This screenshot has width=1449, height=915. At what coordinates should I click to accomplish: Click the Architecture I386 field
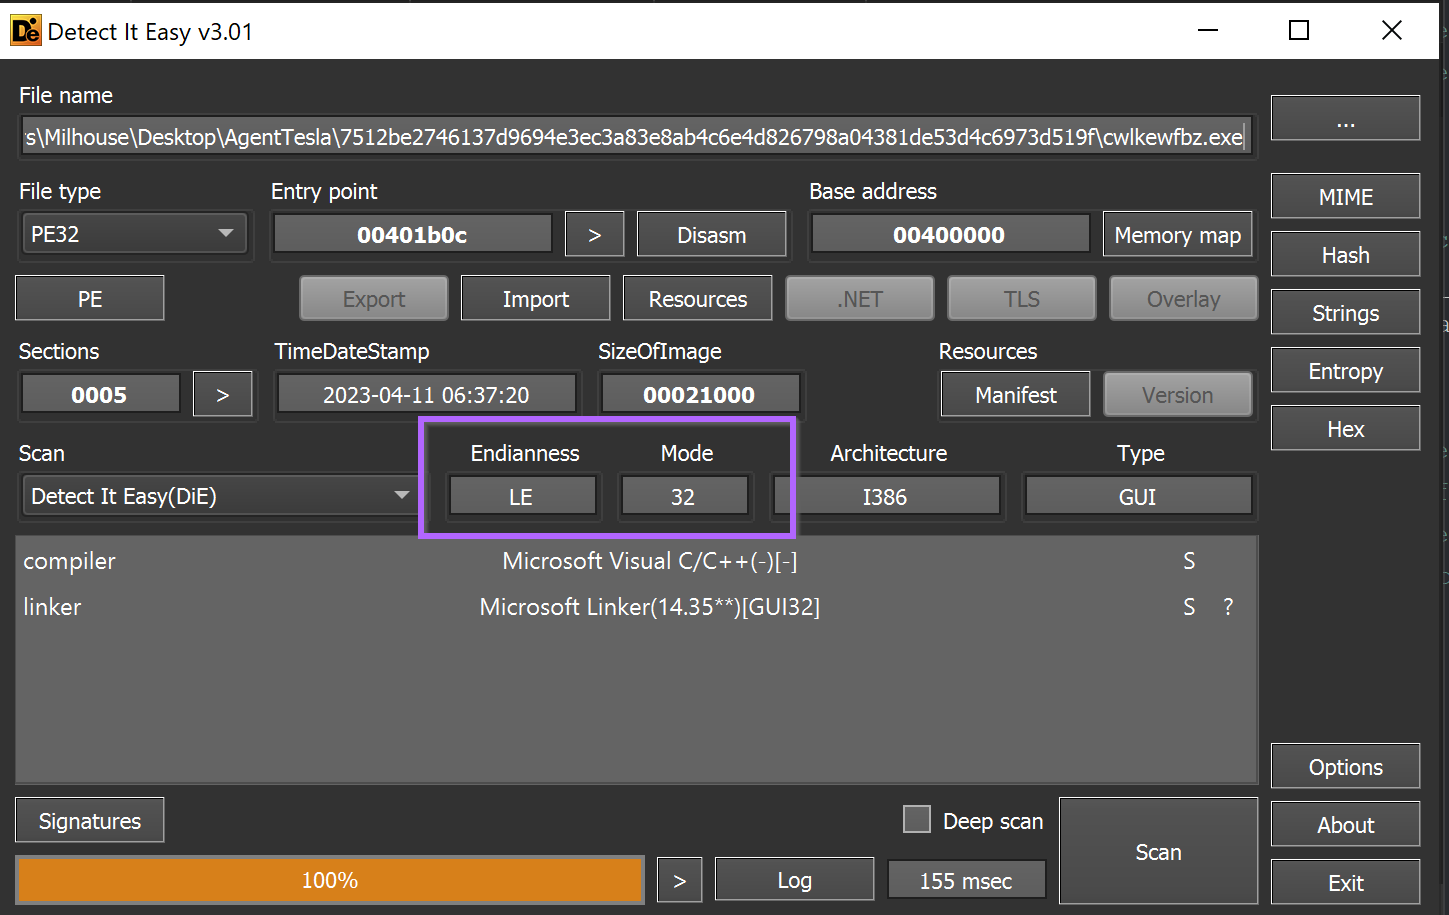click(886, 496)
